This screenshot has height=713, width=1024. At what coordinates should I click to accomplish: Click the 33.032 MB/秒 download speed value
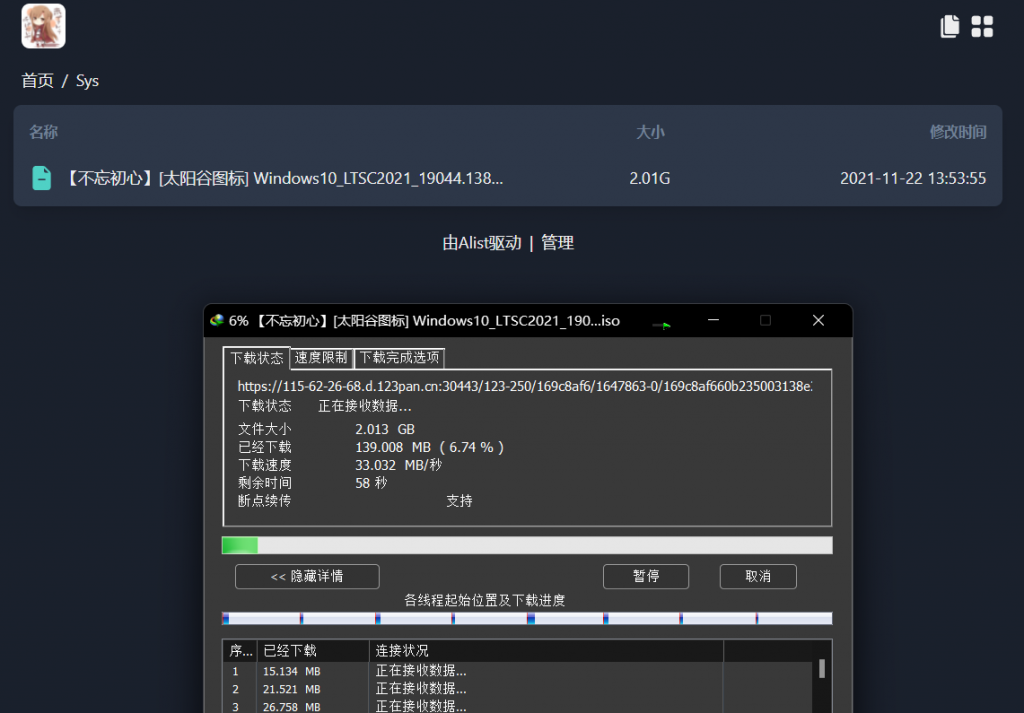point(398,465)
